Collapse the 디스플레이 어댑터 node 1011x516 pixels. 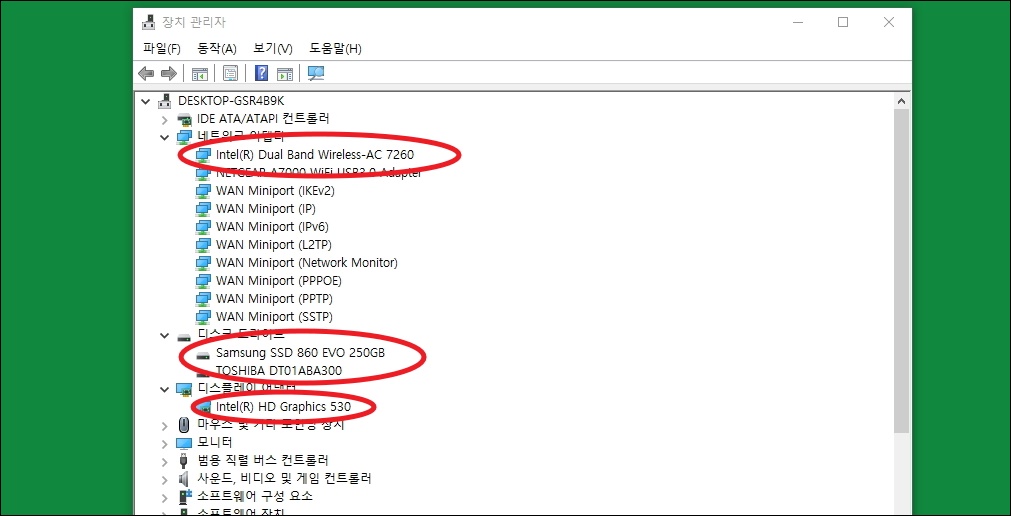(165, 389)
